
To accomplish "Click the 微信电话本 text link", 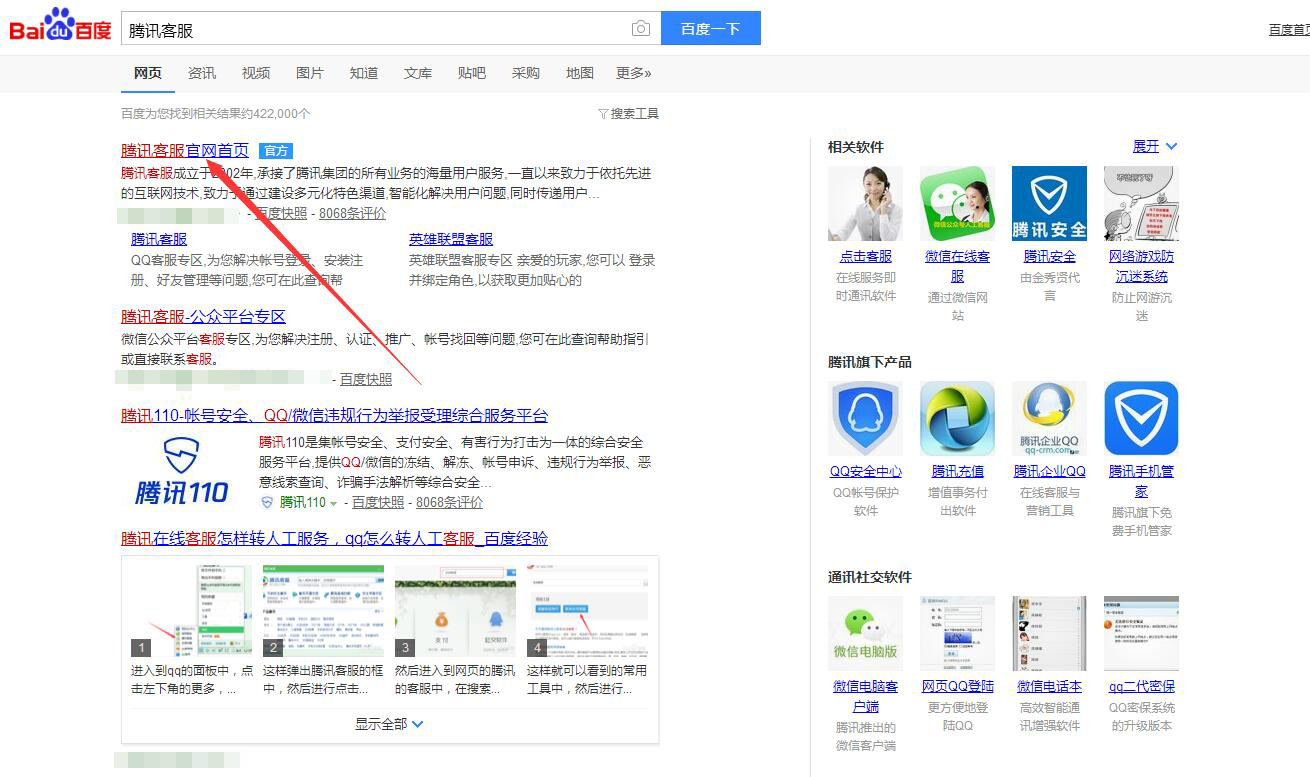I will [x=1049, y=686].
